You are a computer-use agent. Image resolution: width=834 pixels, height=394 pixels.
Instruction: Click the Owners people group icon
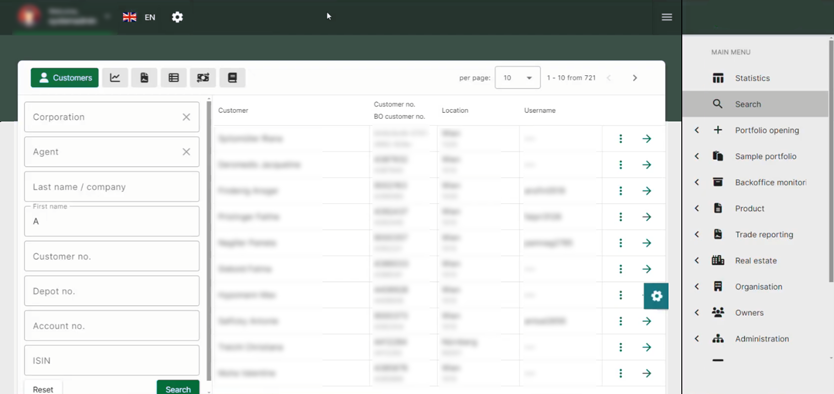718,313
